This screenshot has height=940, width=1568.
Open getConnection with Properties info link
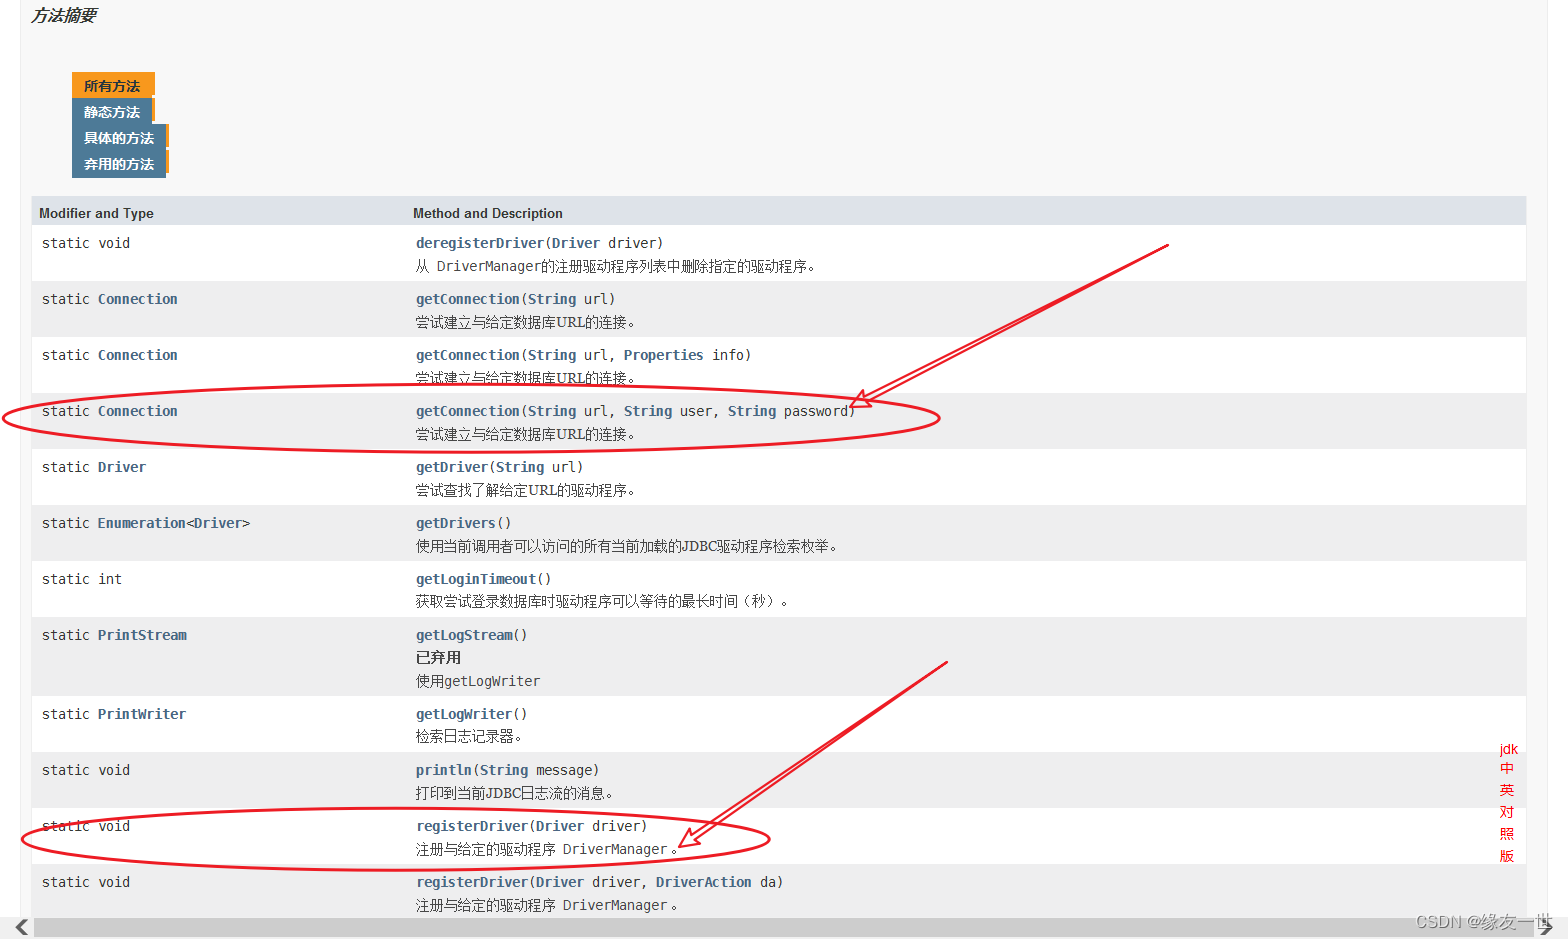468,355
